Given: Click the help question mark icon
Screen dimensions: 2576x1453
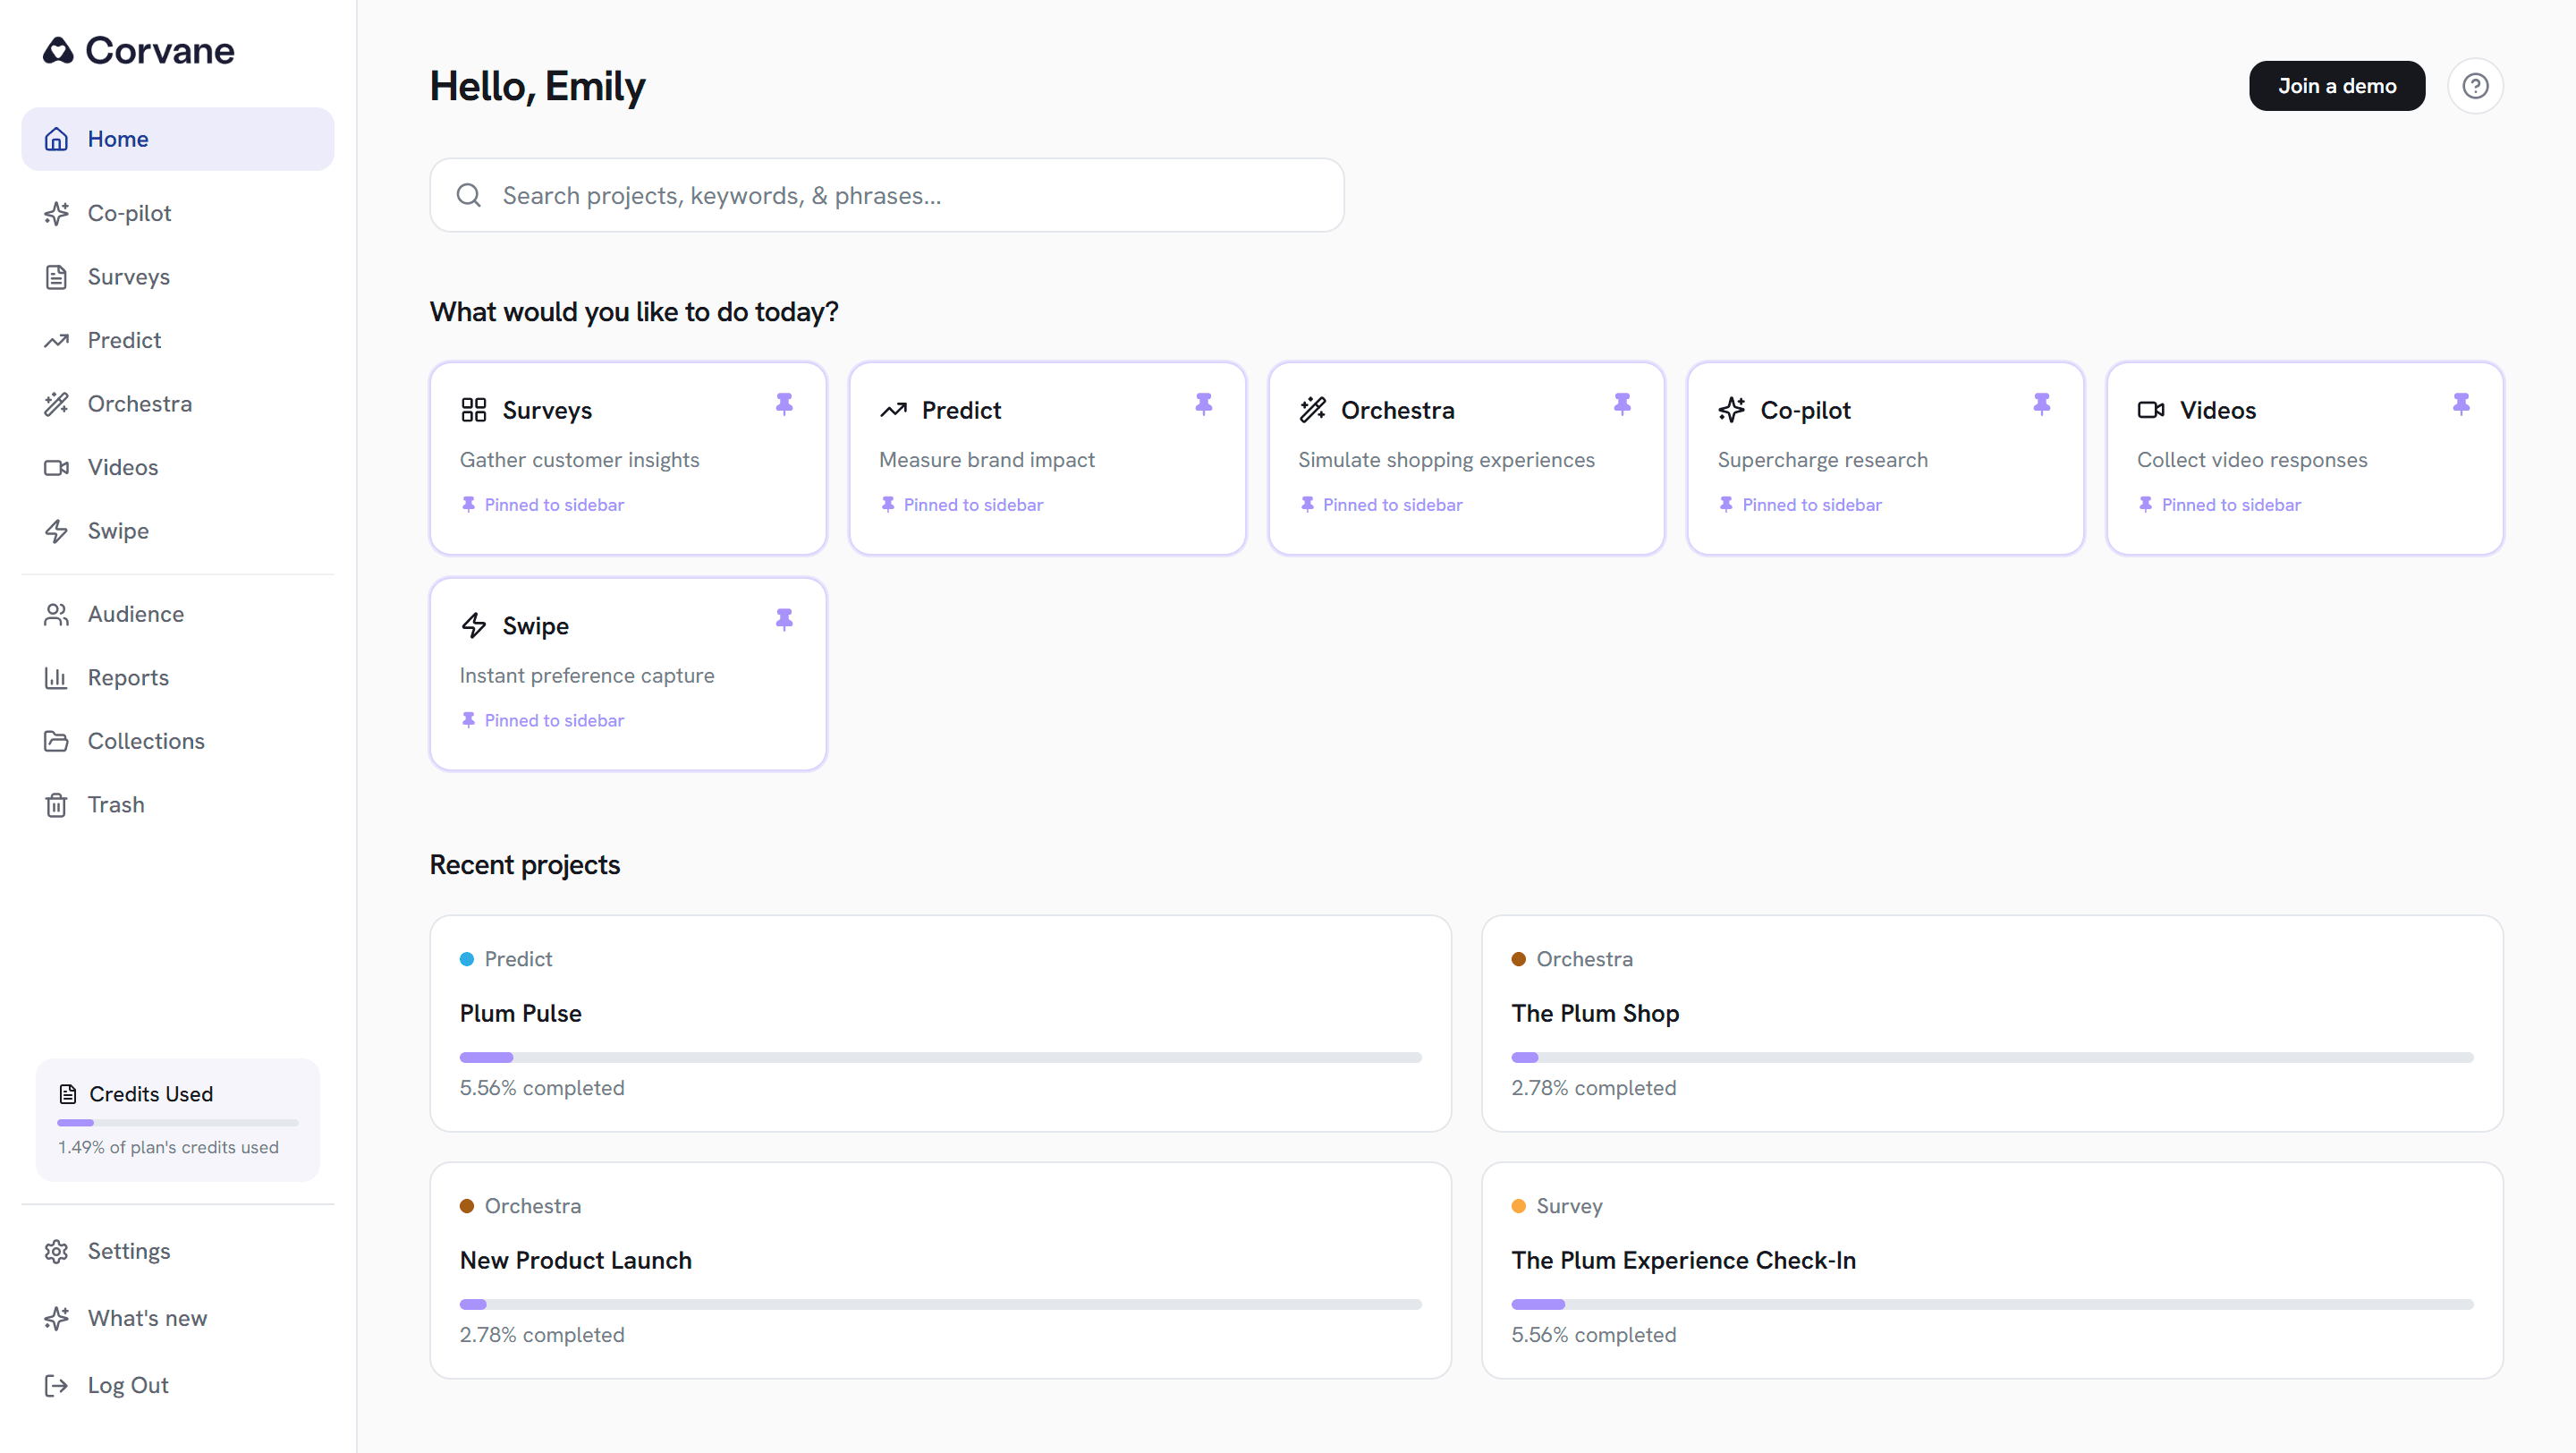Looking at the screenshot, I should coord(2474,86).
